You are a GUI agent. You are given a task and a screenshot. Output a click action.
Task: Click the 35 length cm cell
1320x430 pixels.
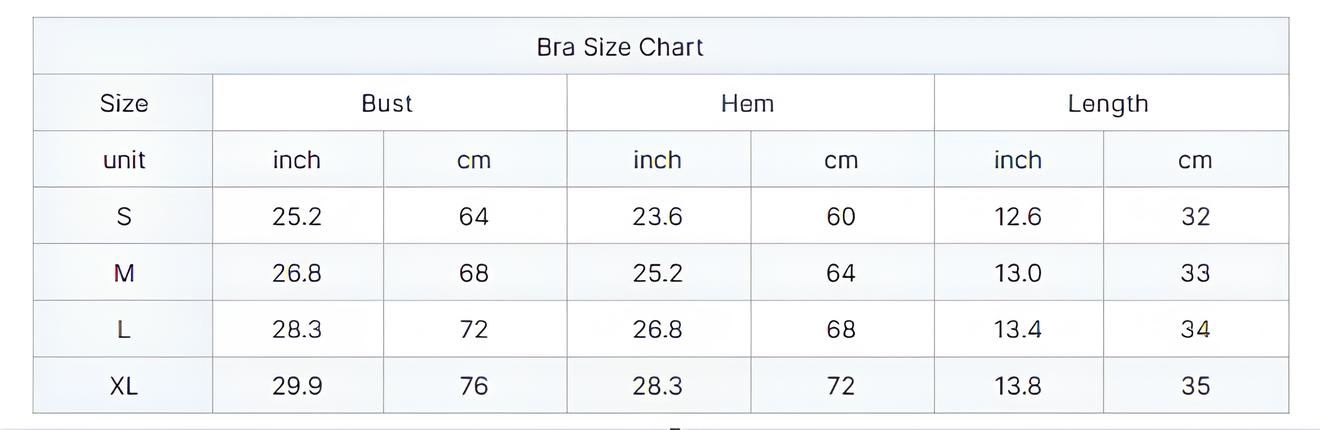[1196, 385]
